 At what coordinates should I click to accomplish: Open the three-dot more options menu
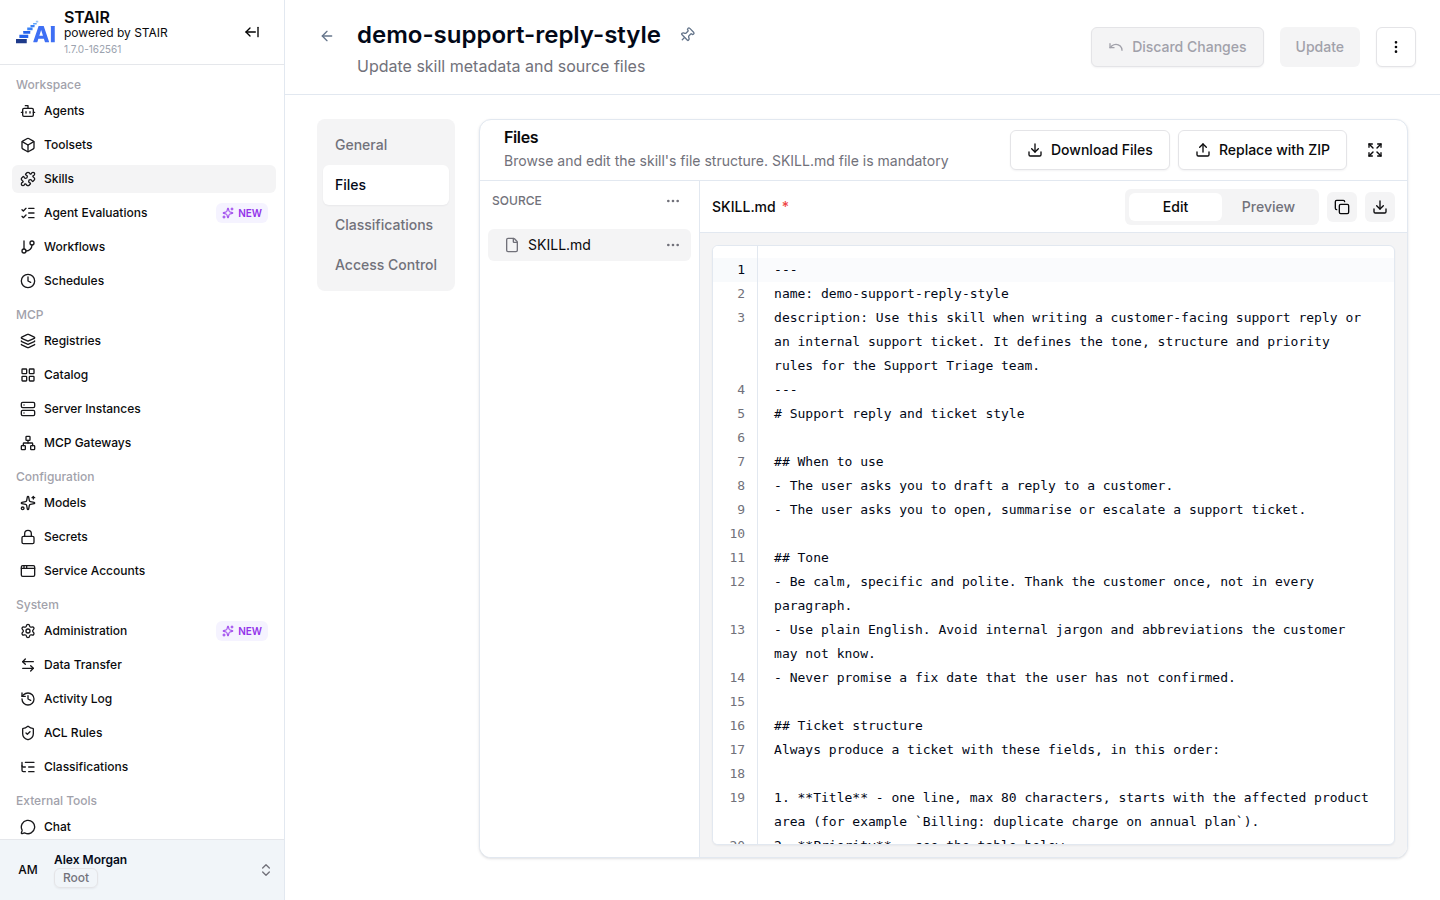coord(1396,47)
